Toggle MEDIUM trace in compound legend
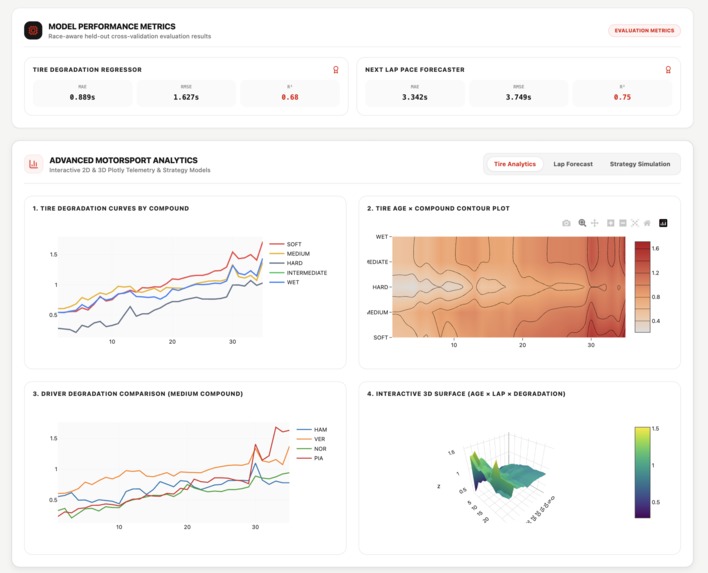Viewport: 708px width, 573px height. 289,254
